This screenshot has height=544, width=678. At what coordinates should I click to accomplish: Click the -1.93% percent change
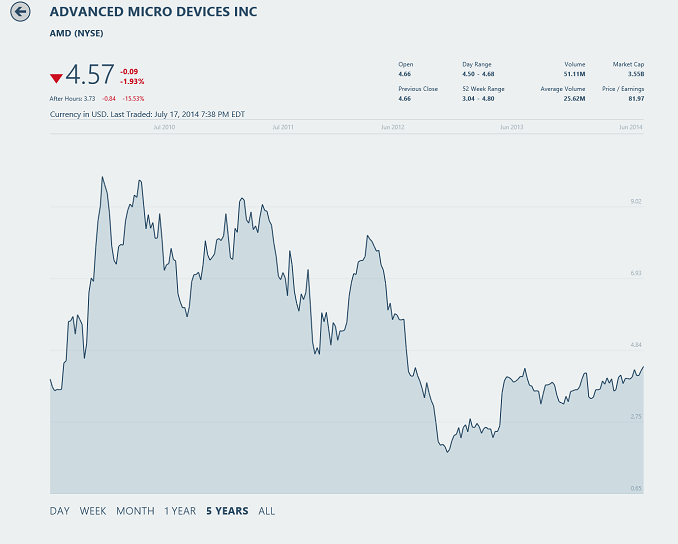132,82
